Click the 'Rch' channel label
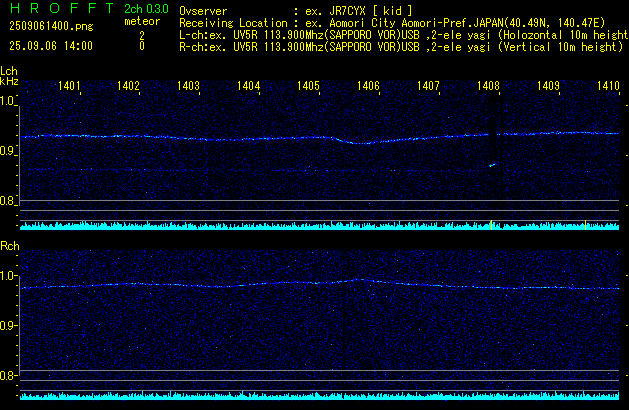Screen dimensions: 629x410 point(10,246)
